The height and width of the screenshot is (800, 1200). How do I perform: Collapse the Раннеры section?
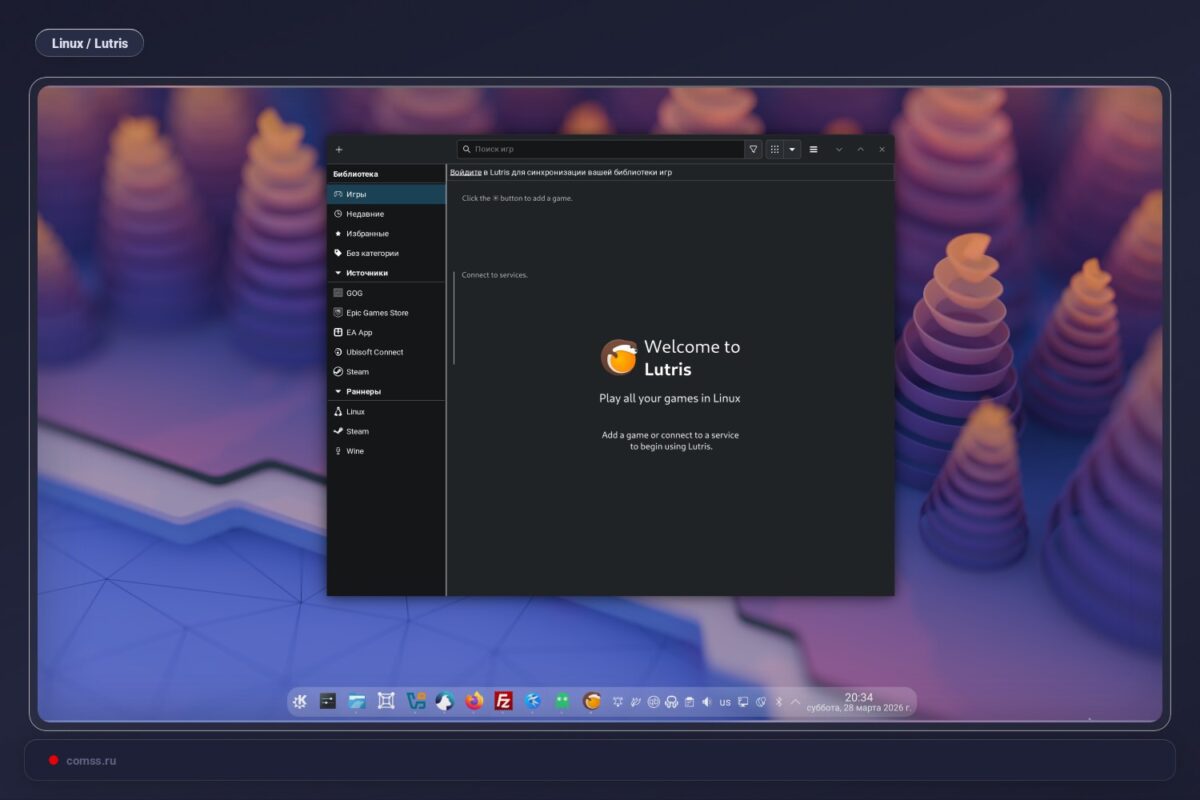336,391
